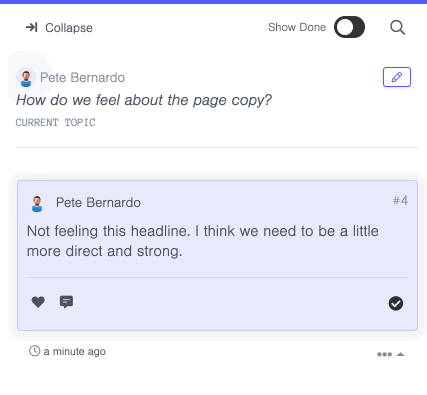The width and height of the screenshot is (427, 395).
Task: Click Pete Bernardo's name above the topic
Action: (x=82, y=77)
